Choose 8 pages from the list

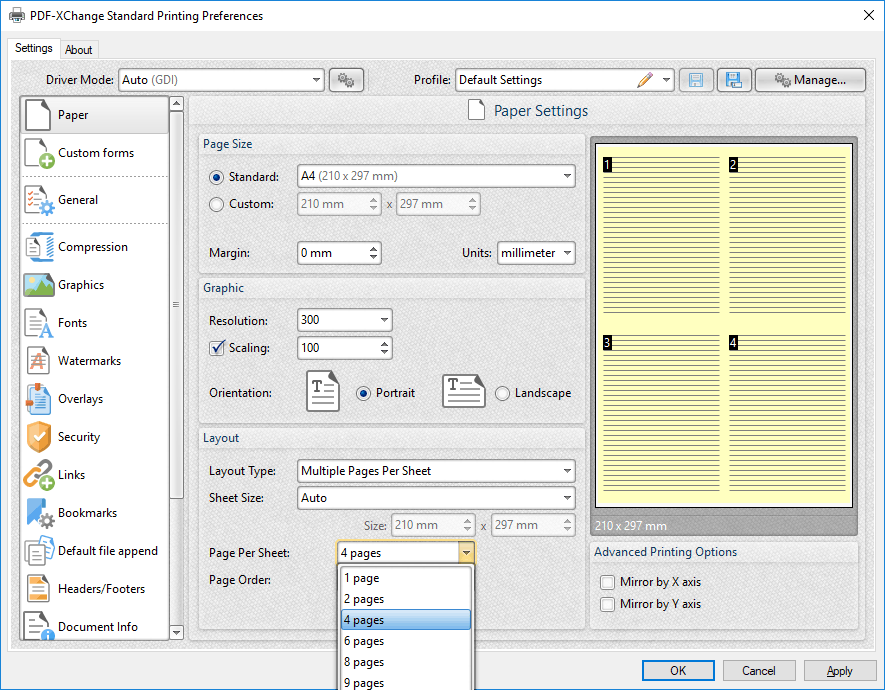[406, 662]
